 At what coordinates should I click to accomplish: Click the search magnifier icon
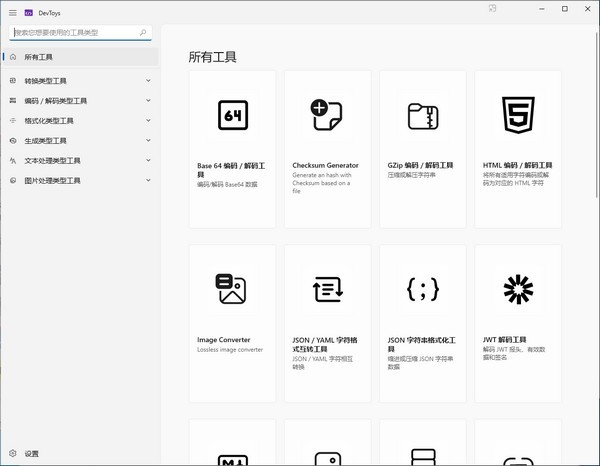click(144, 32)
